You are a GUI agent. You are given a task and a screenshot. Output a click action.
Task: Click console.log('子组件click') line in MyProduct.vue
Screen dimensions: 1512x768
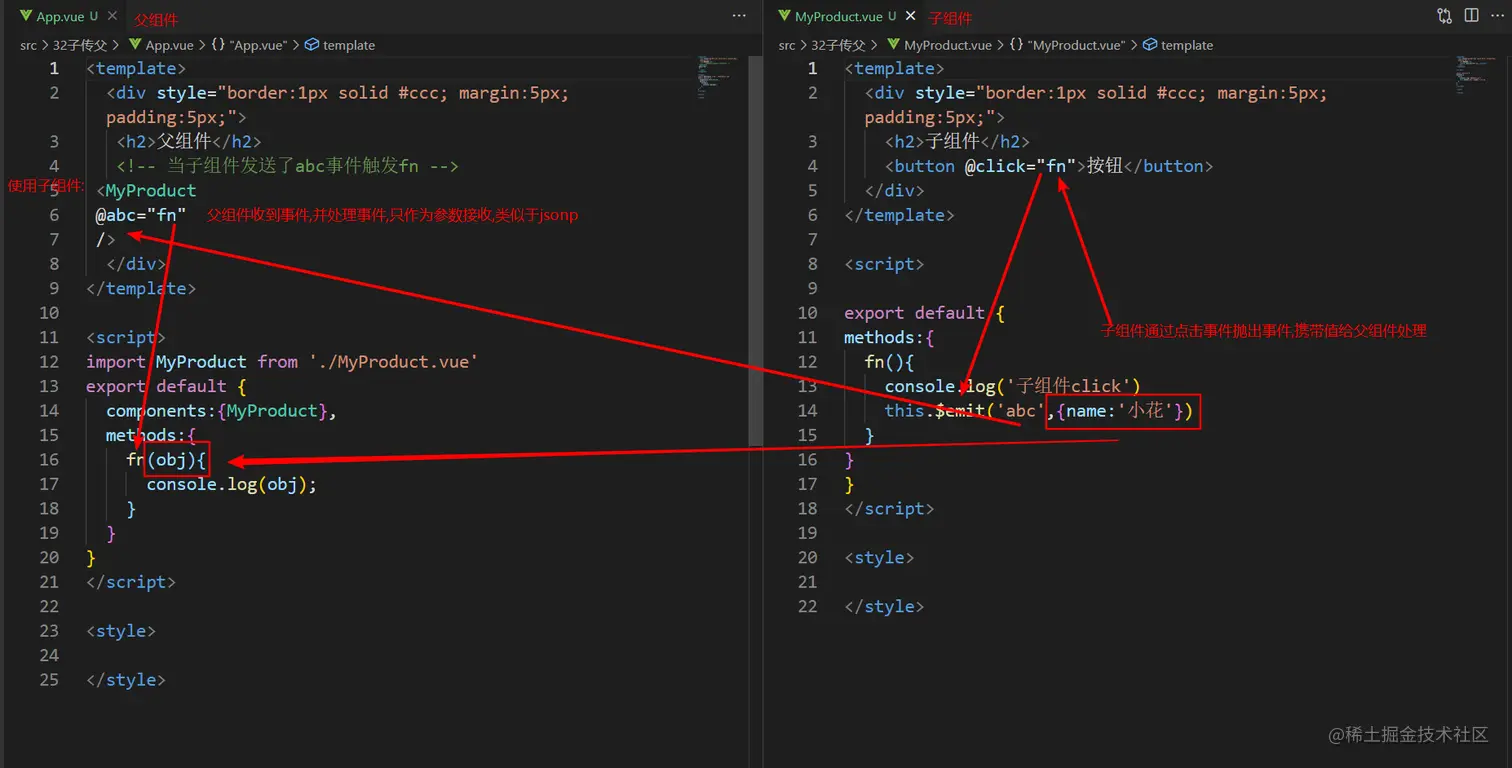(1013, 386)
